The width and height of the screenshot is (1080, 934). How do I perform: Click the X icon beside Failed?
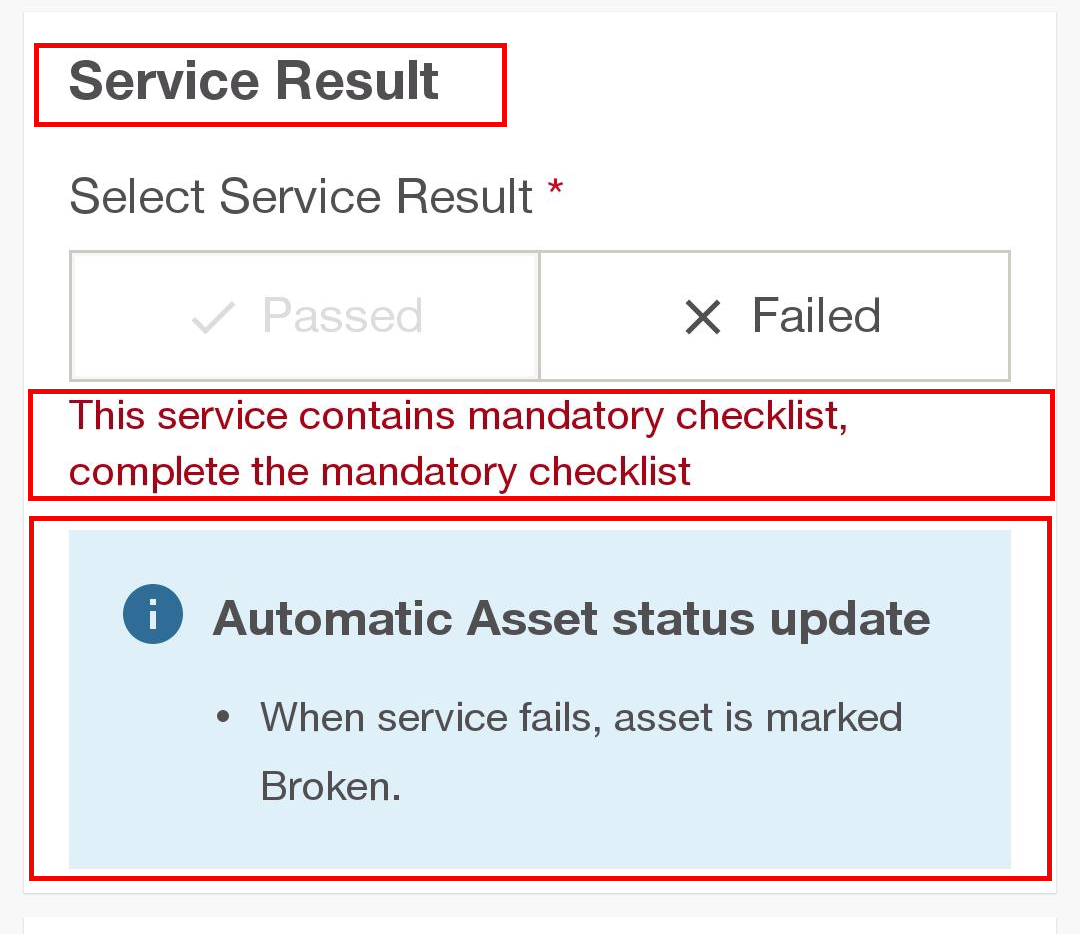(x=702, y=318)
